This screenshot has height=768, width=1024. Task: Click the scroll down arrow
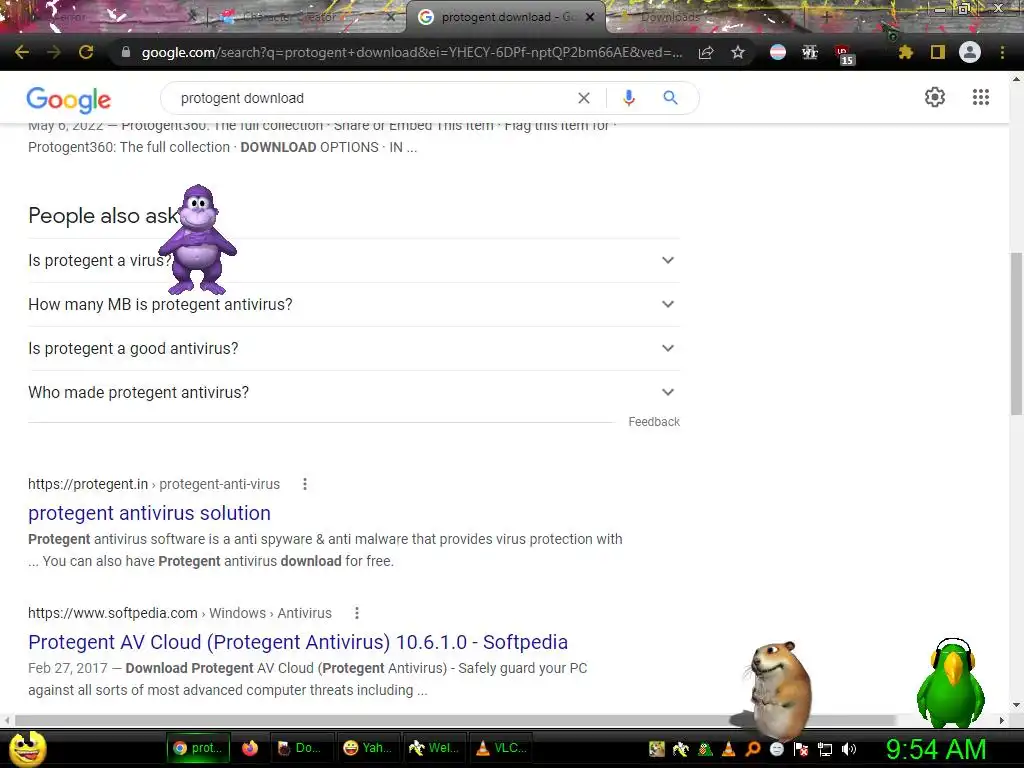pyautogui.click(x=1016, y=706)
